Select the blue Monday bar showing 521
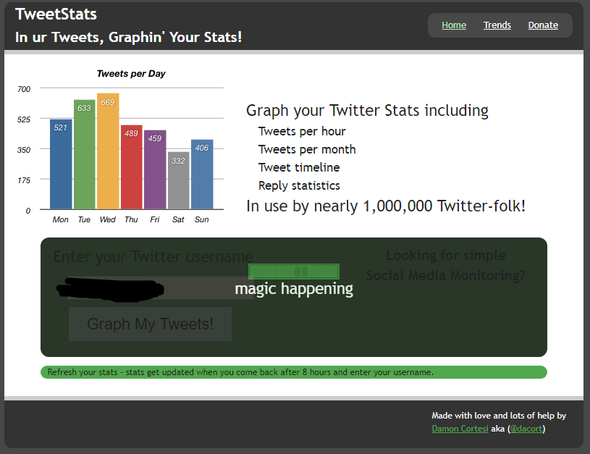The height and width of the screenshot is (454, 590). tap(61, 164)
